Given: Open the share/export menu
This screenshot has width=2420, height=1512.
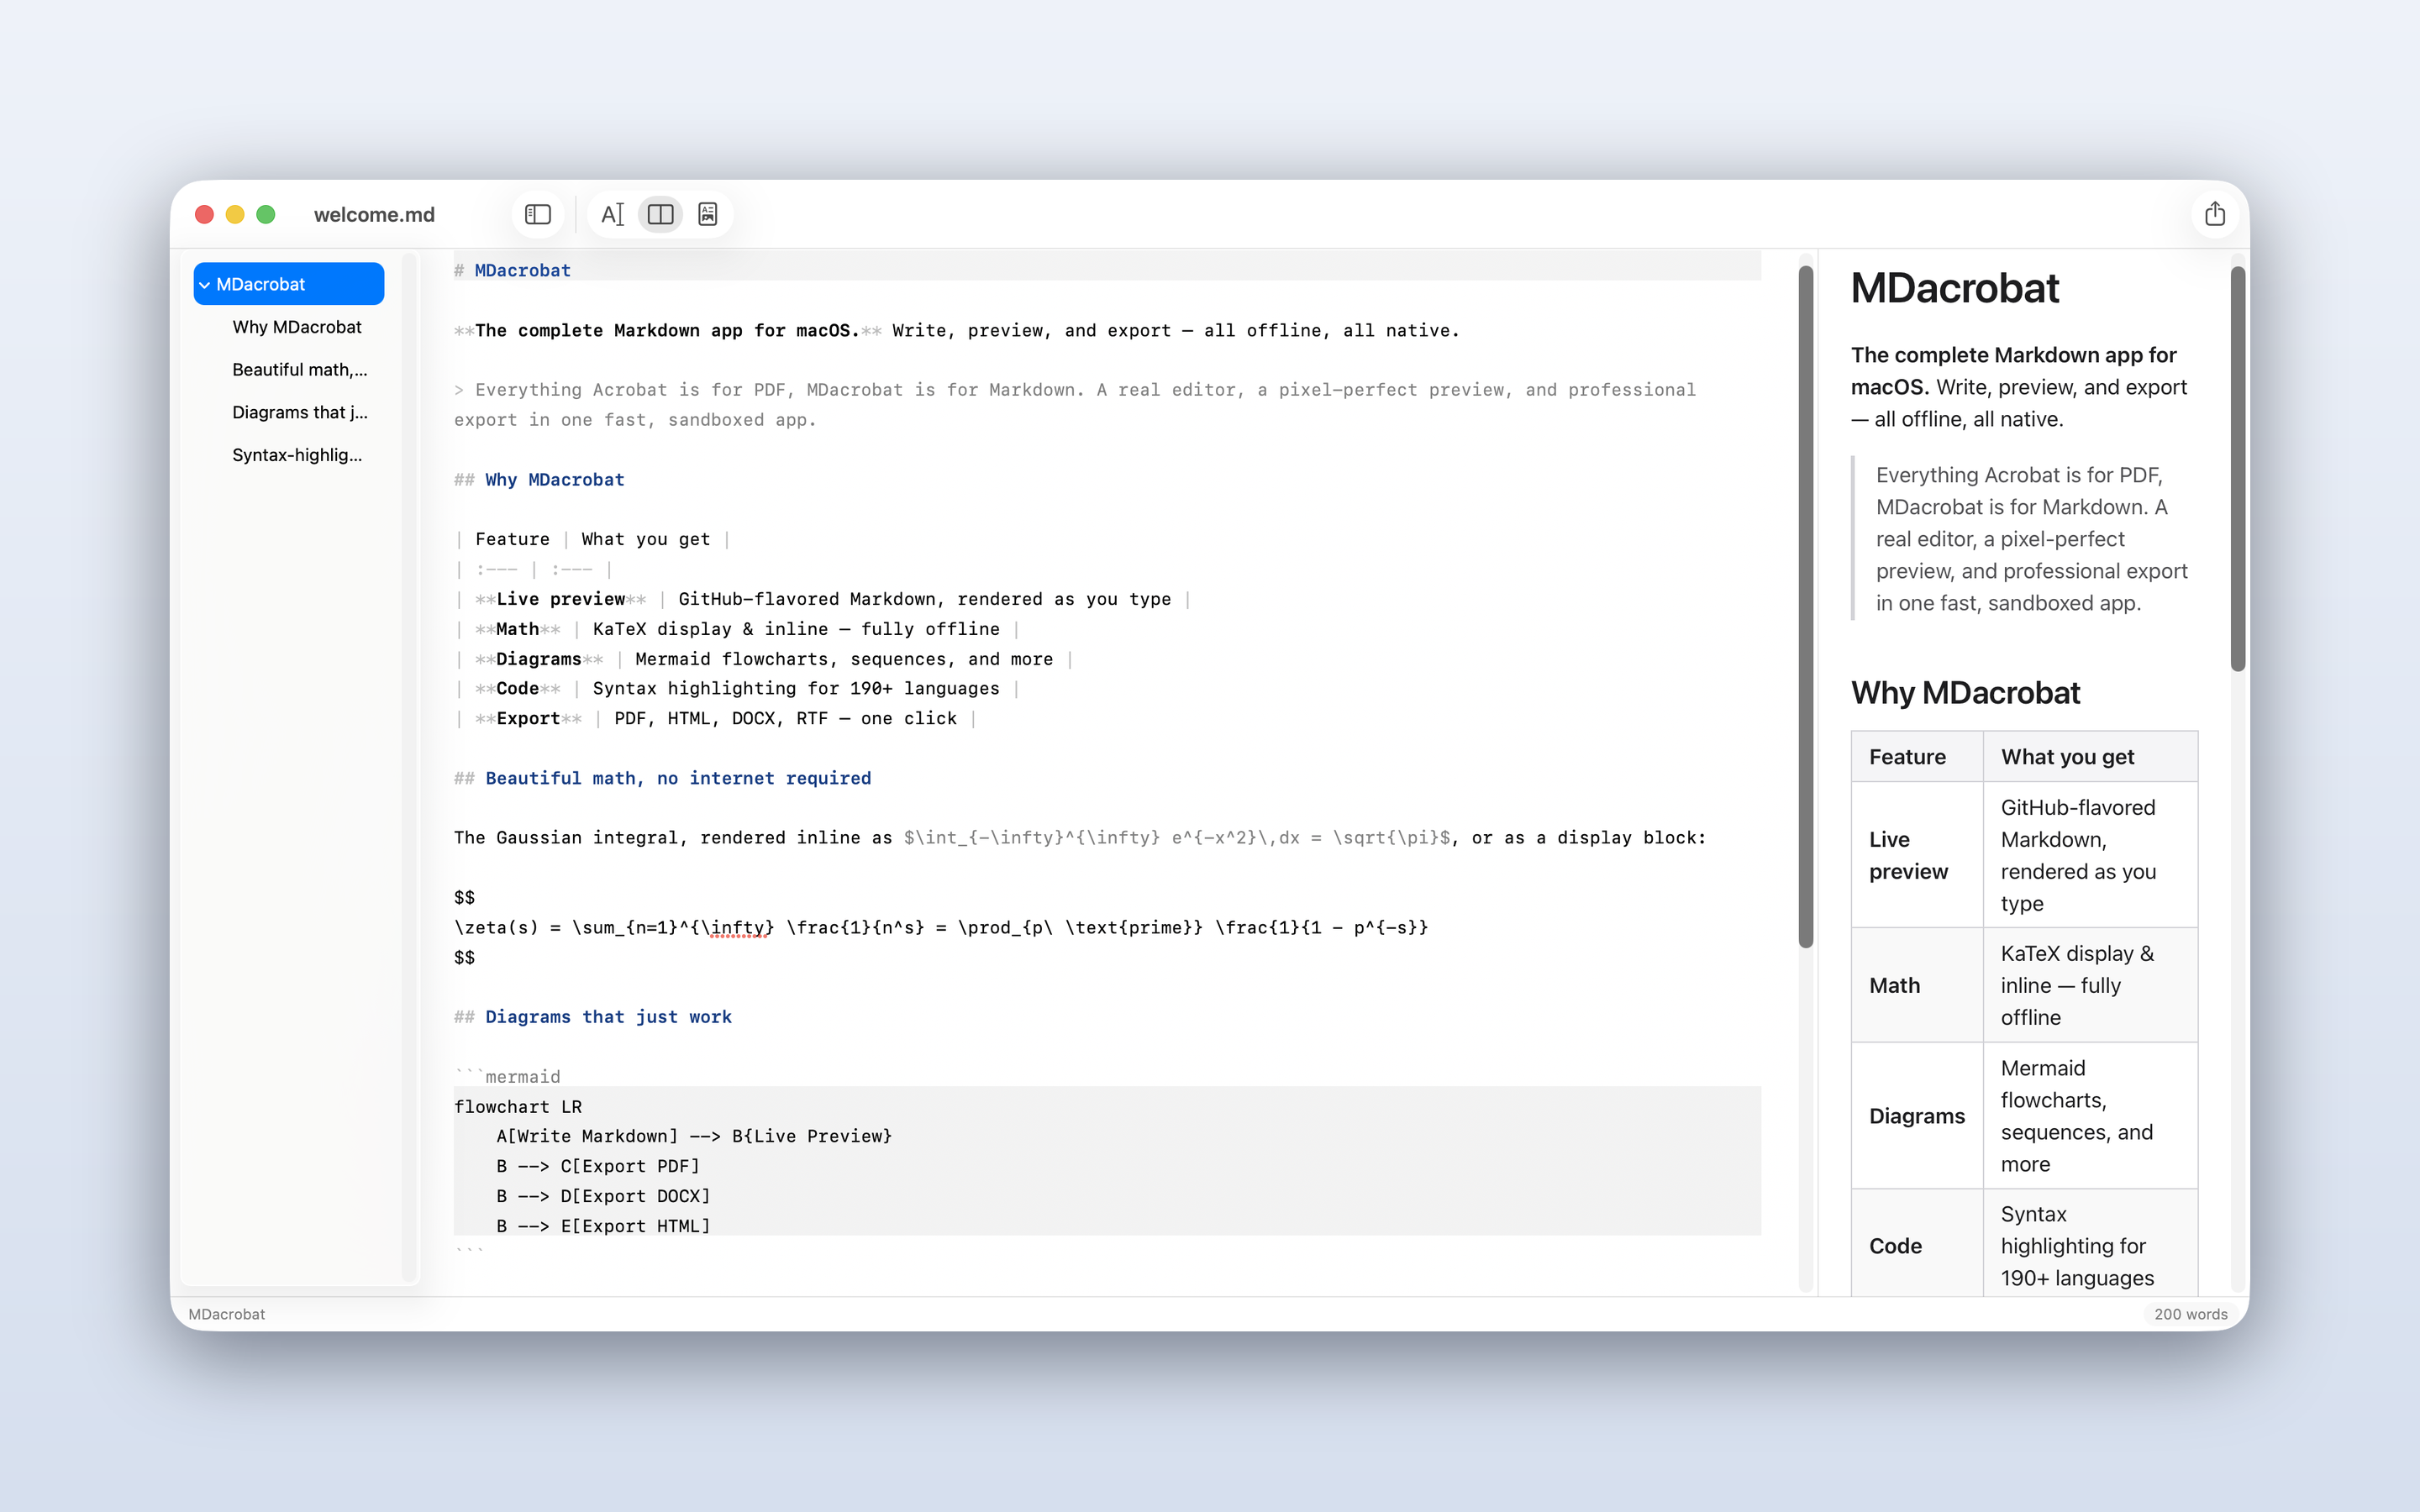Looking at the screenshot, I should pos(2214,214).
